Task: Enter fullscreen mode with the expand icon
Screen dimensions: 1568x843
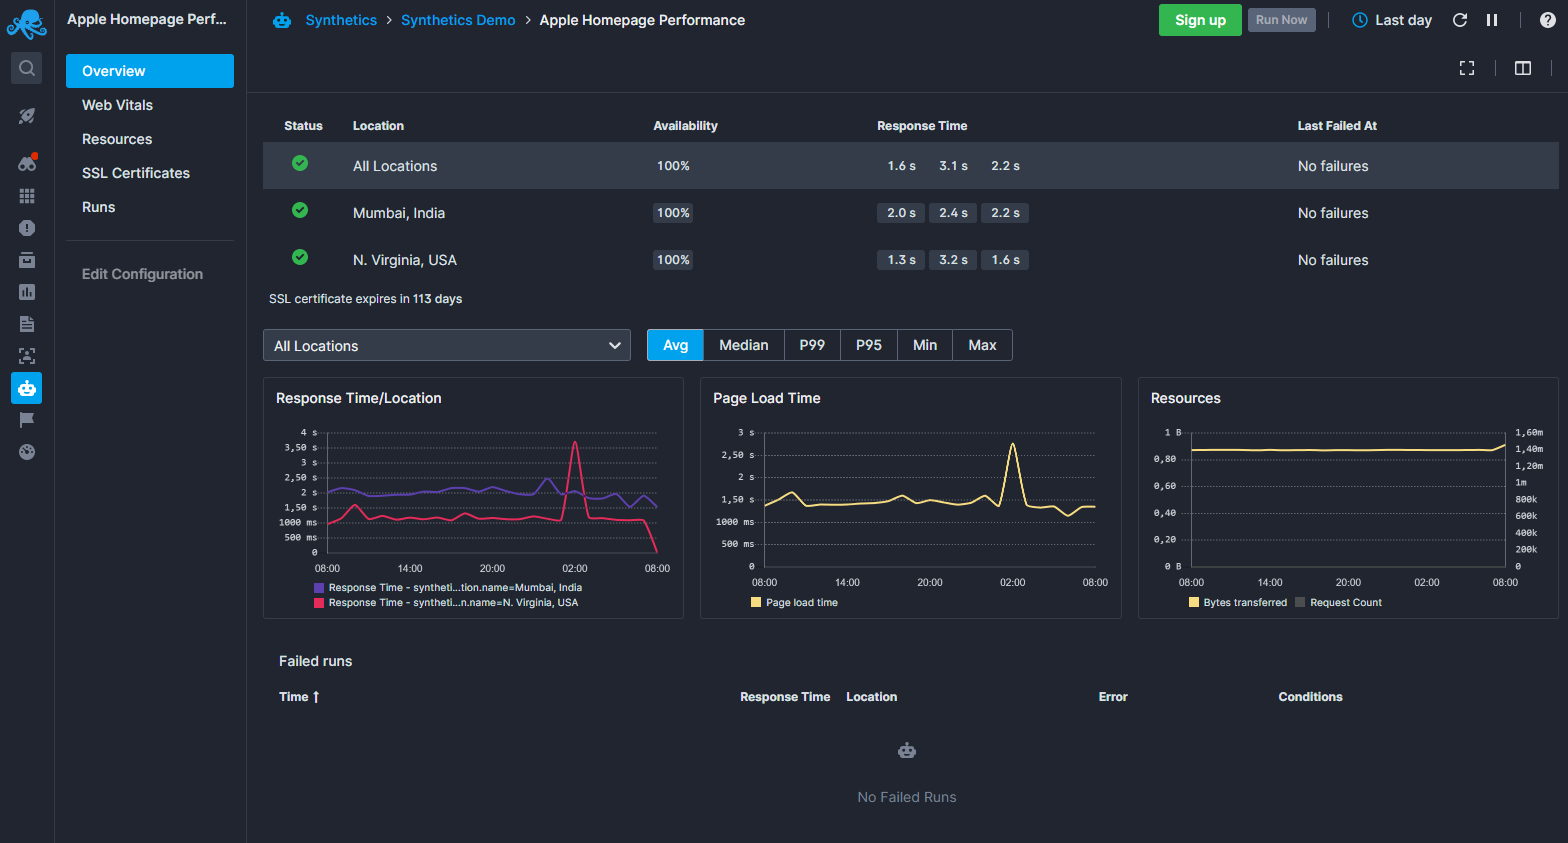Action: click(x=1467, y=68)
